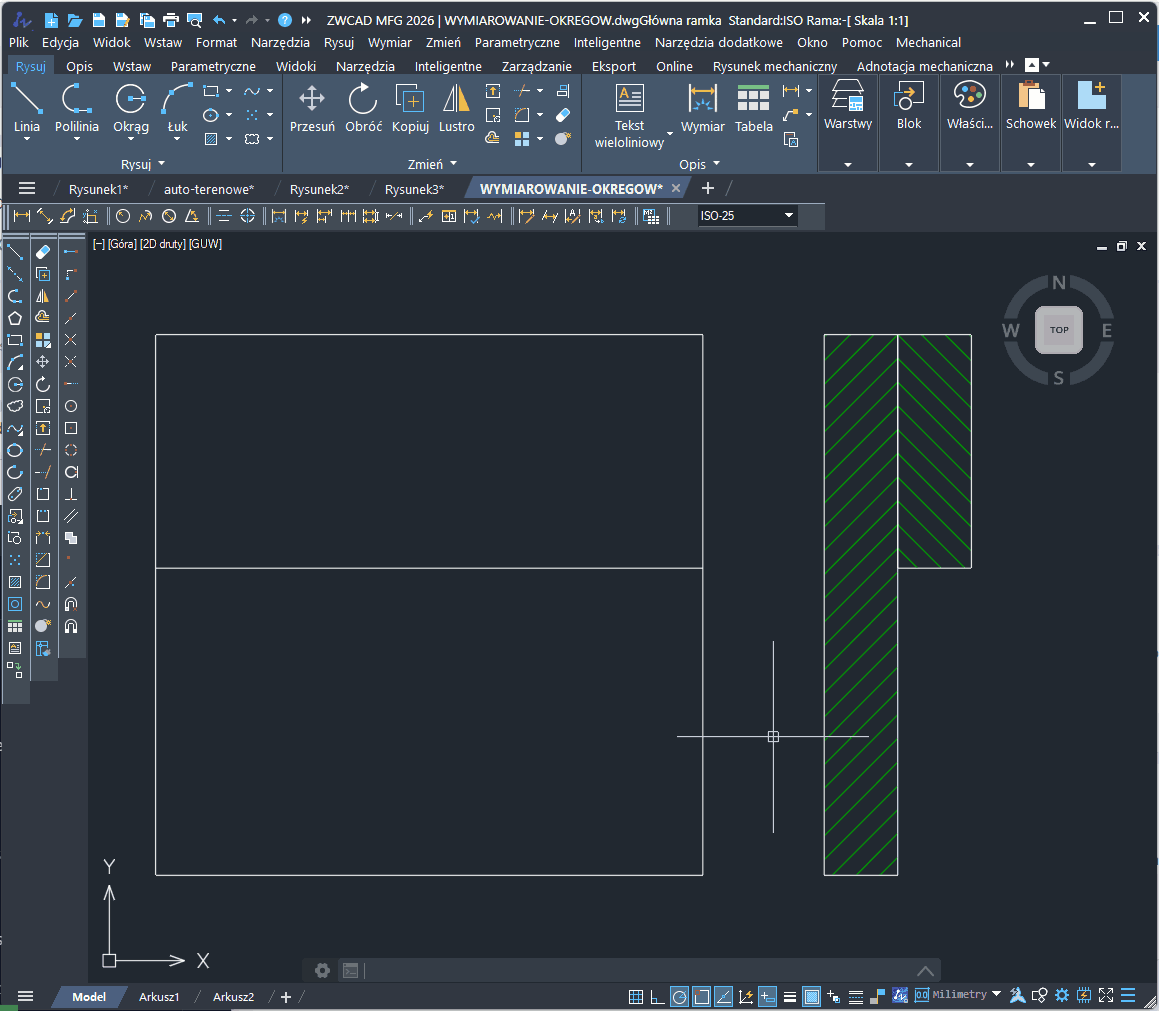
Task: Switch to the auto-terenowe* drawing tab
Action: [208, 189]
